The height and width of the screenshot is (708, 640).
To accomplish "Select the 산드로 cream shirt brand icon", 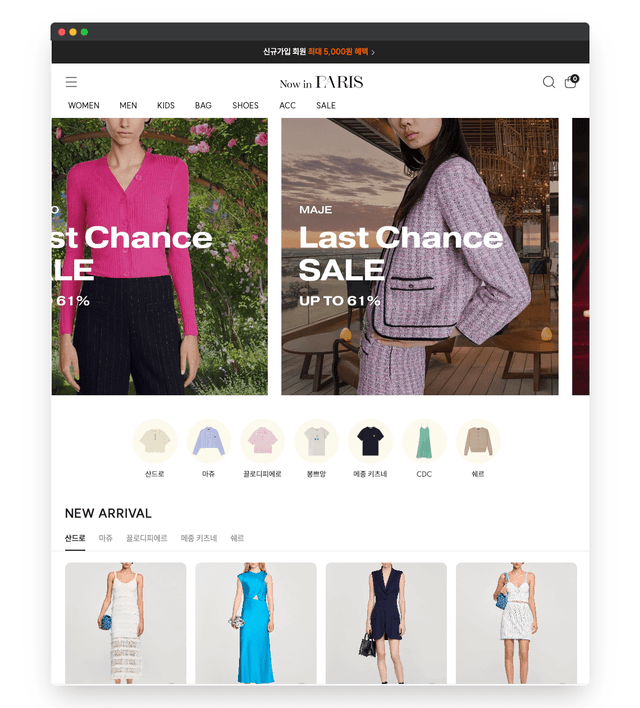I will click(x=154, y=441).
